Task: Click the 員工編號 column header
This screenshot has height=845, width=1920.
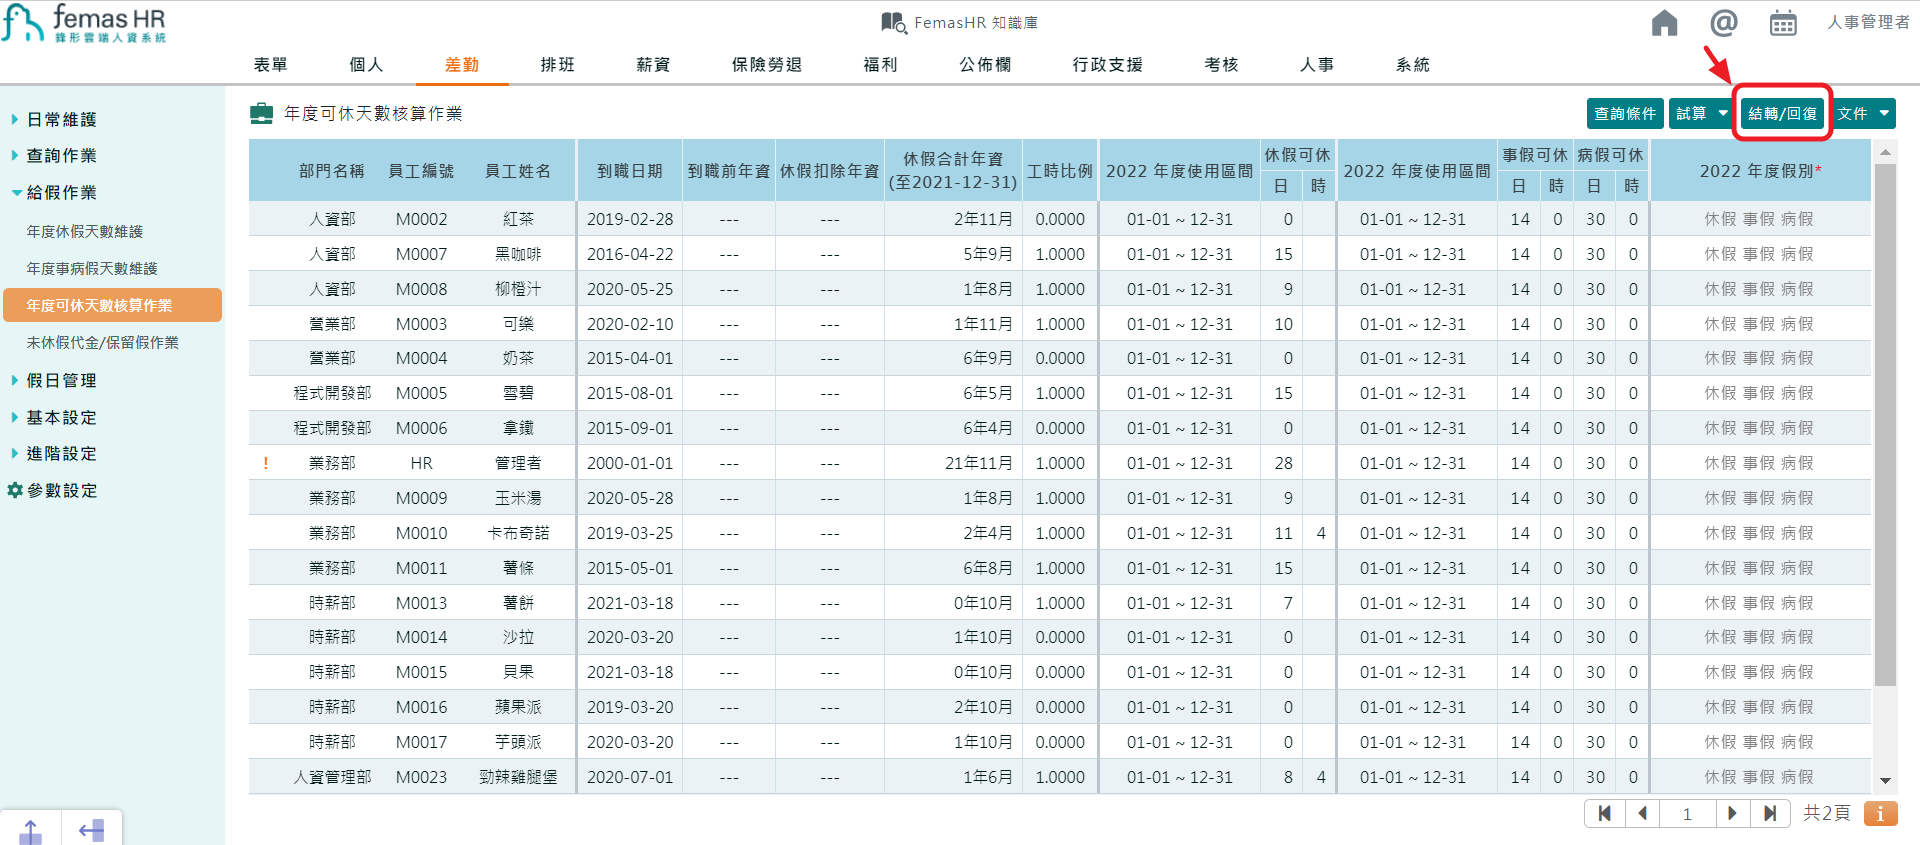Action: (421, 171)
